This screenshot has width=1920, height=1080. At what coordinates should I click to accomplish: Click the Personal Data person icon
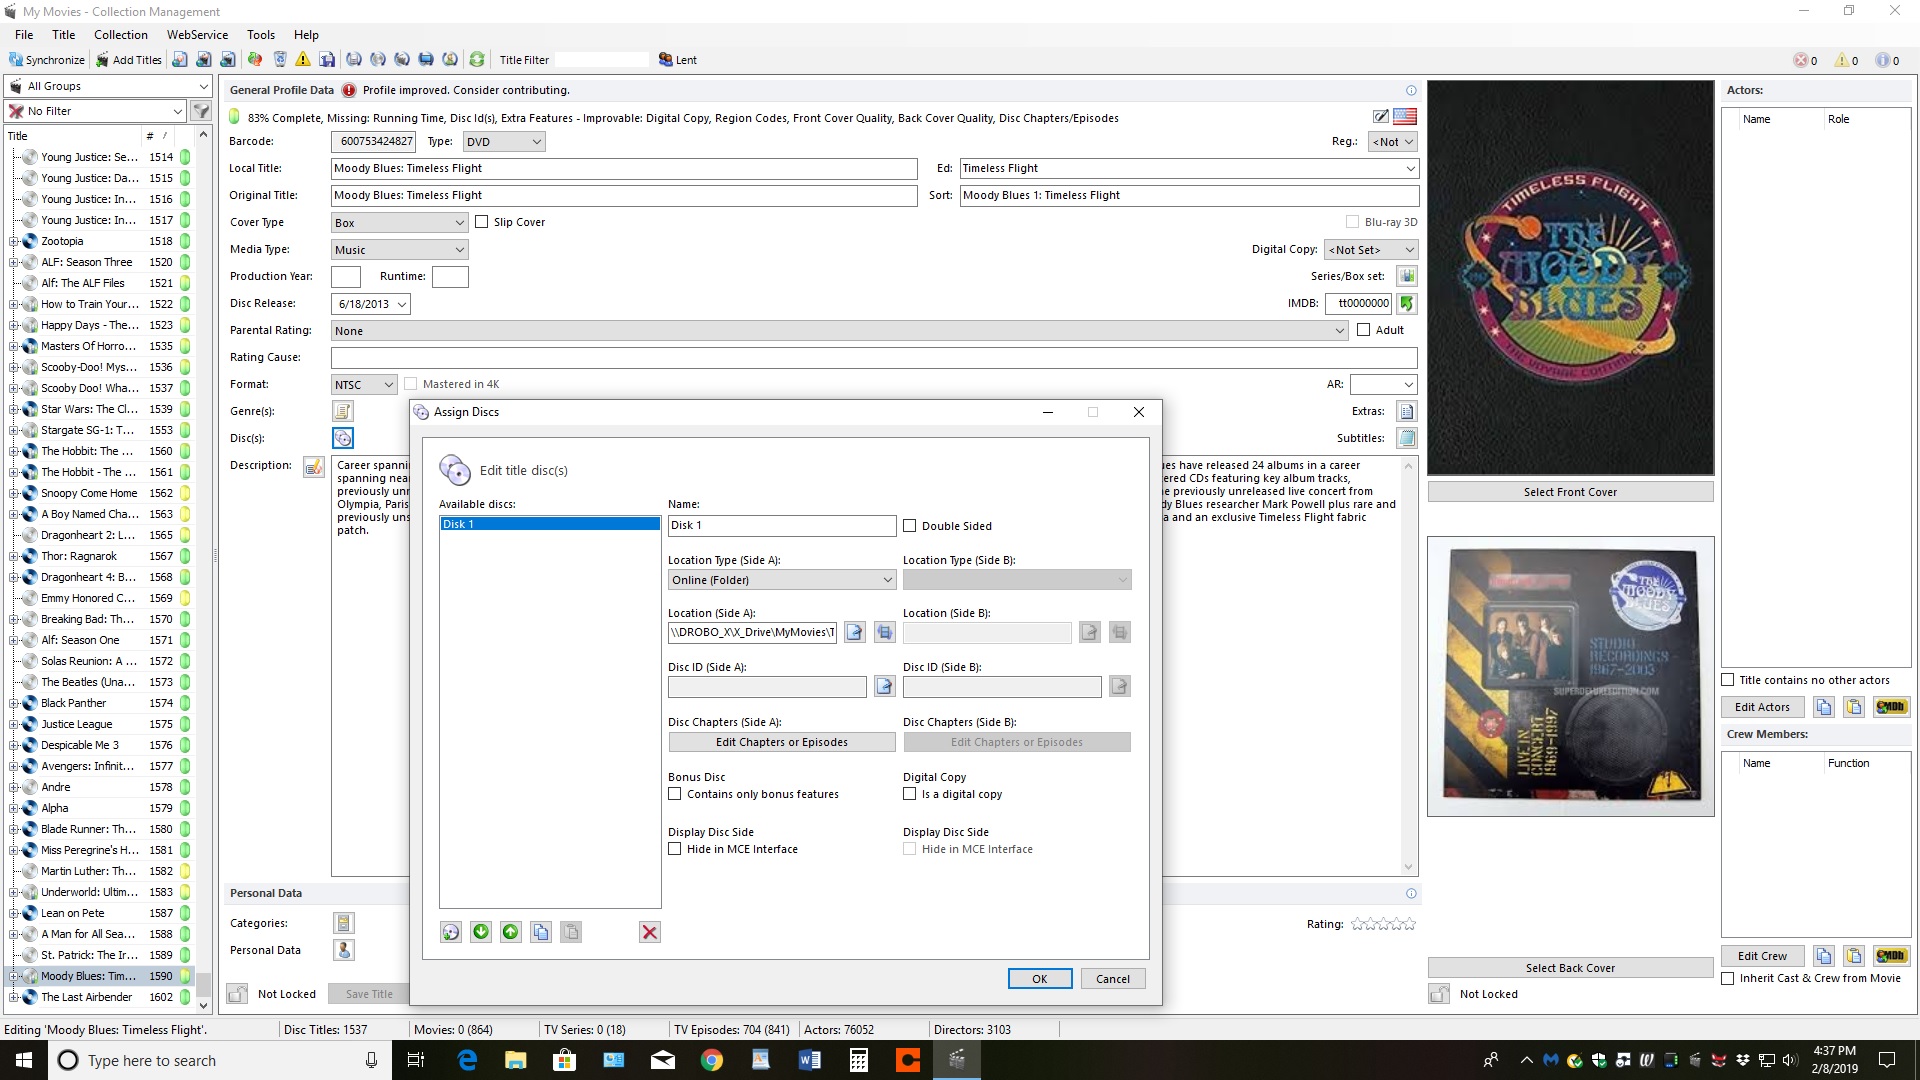pyautogui.click(x=344, y=950)
